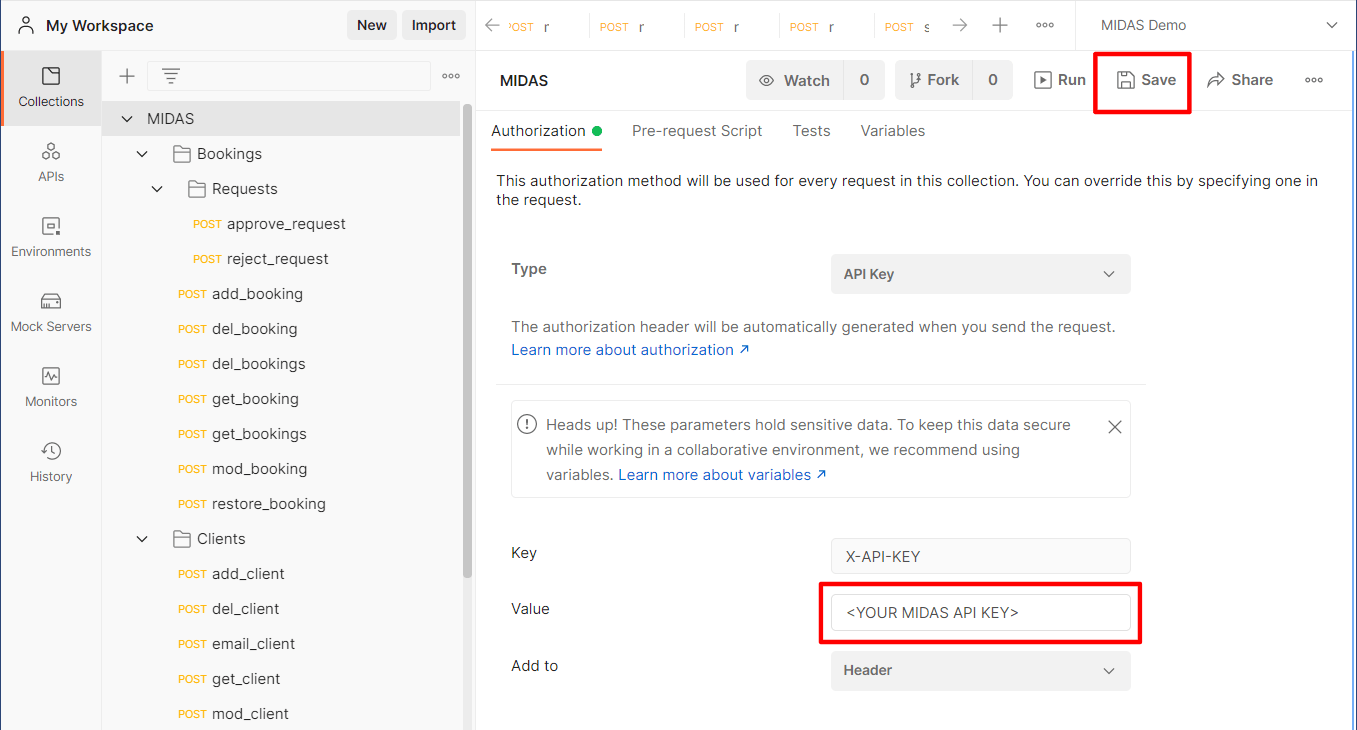
Task: Collapse the Bookings folder chevron
Action: 142,154
